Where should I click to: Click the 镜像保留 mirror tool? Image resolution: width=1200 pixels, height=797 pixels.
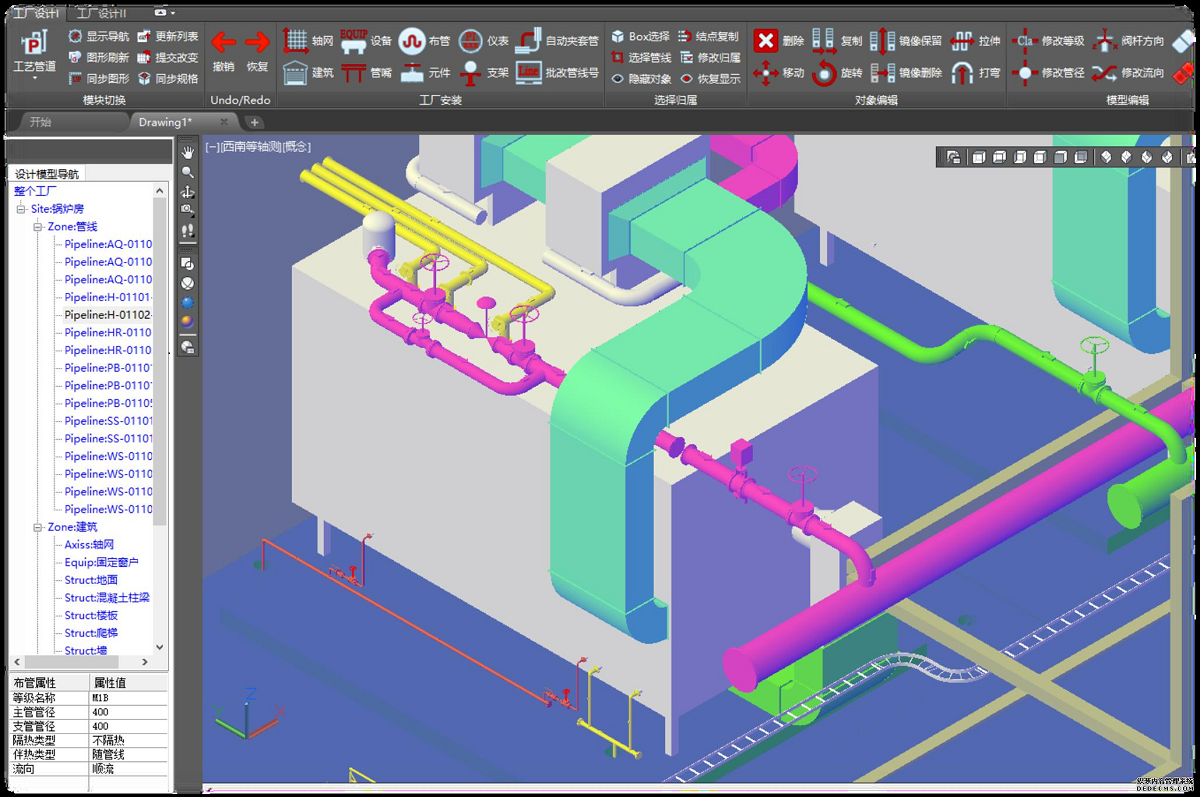906,41
